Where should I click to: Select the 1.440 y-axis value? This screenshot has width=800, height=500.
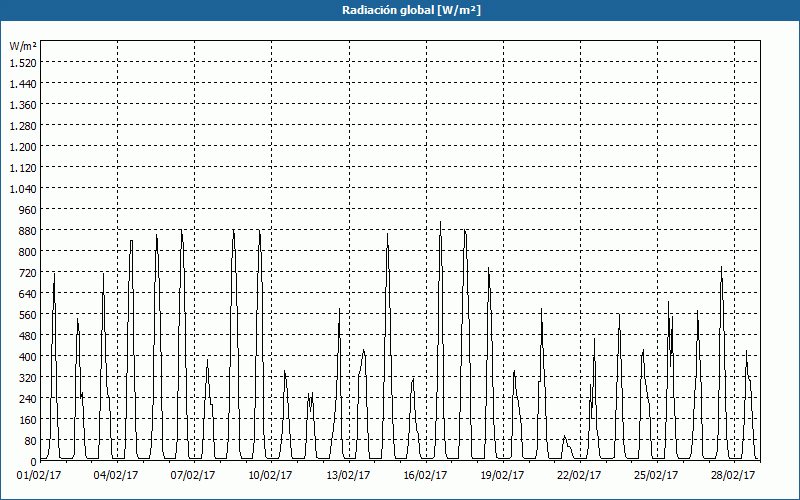(x=23, y=84)
